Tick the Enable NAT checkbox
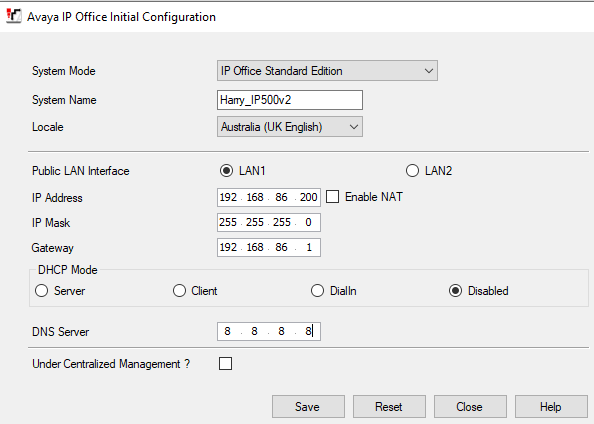The image size is (594, 424). click(333, 197)
